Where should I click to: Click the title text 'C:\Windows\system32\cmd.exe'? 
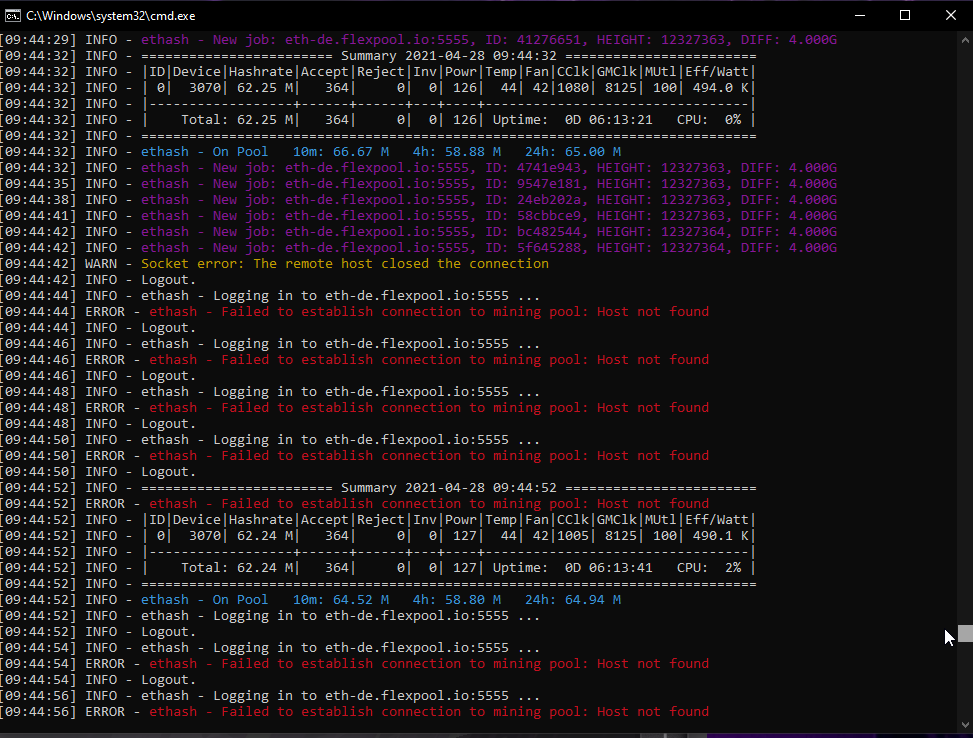click(x=110, y=16)
